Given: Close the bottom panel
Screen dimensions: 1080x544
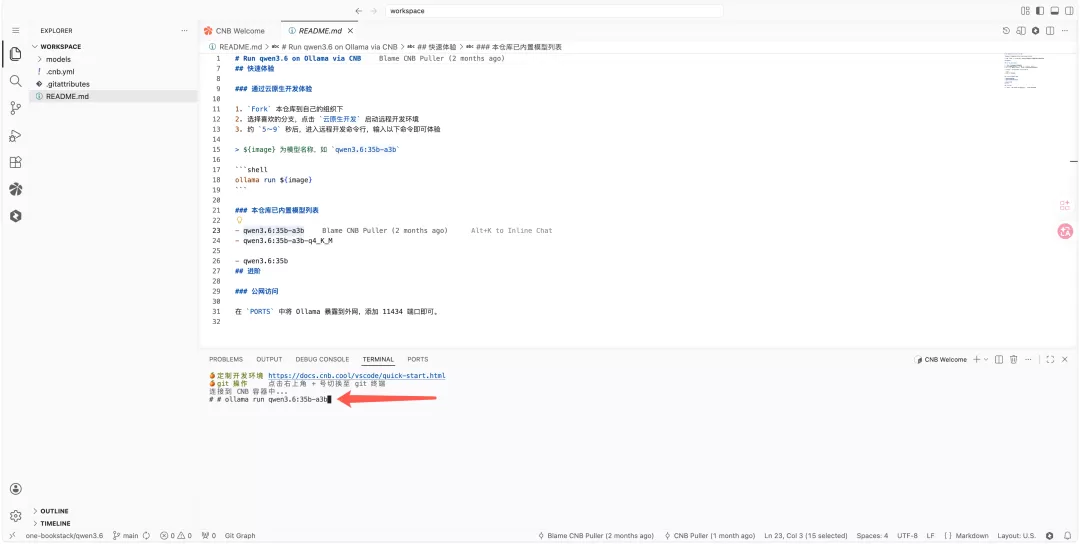Looking at the screenshot, I should tap(1065, 359).
